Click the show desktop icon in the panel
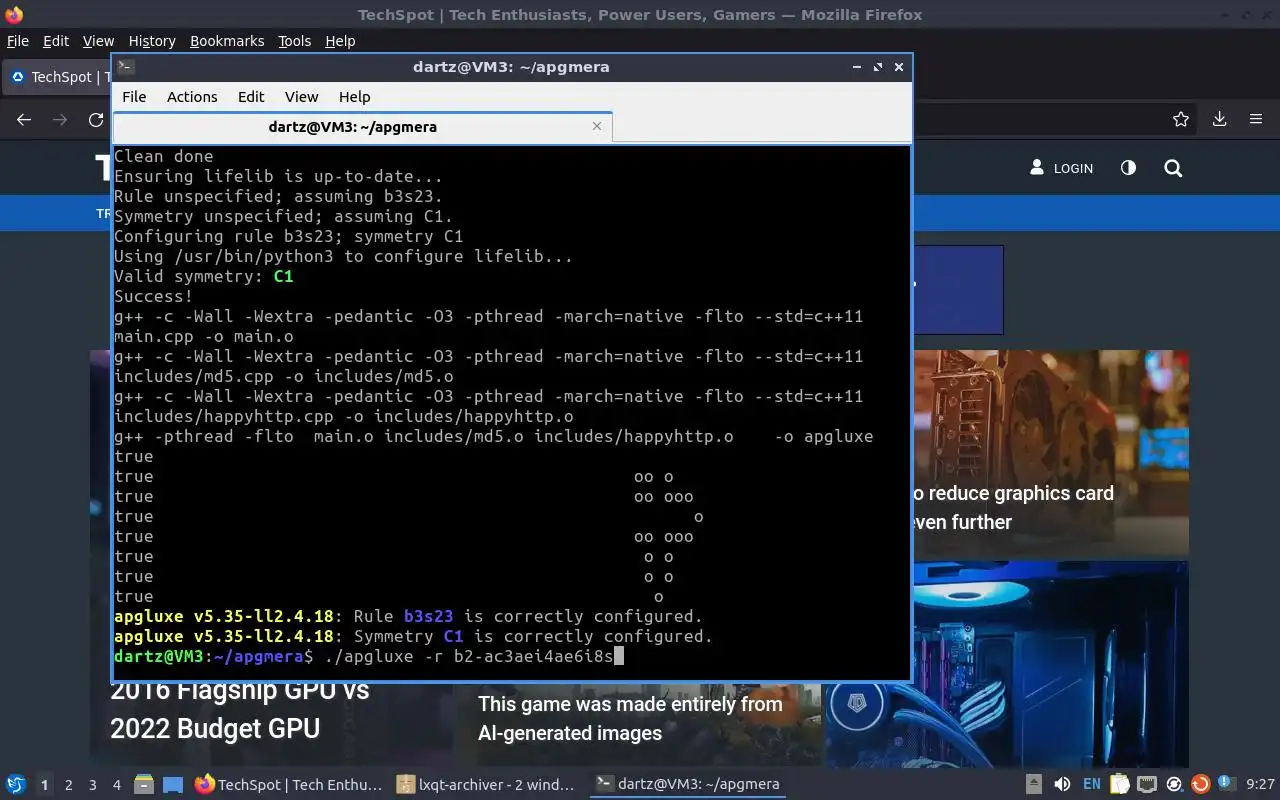The image size is (1280, 800). (x=173, y=784)
